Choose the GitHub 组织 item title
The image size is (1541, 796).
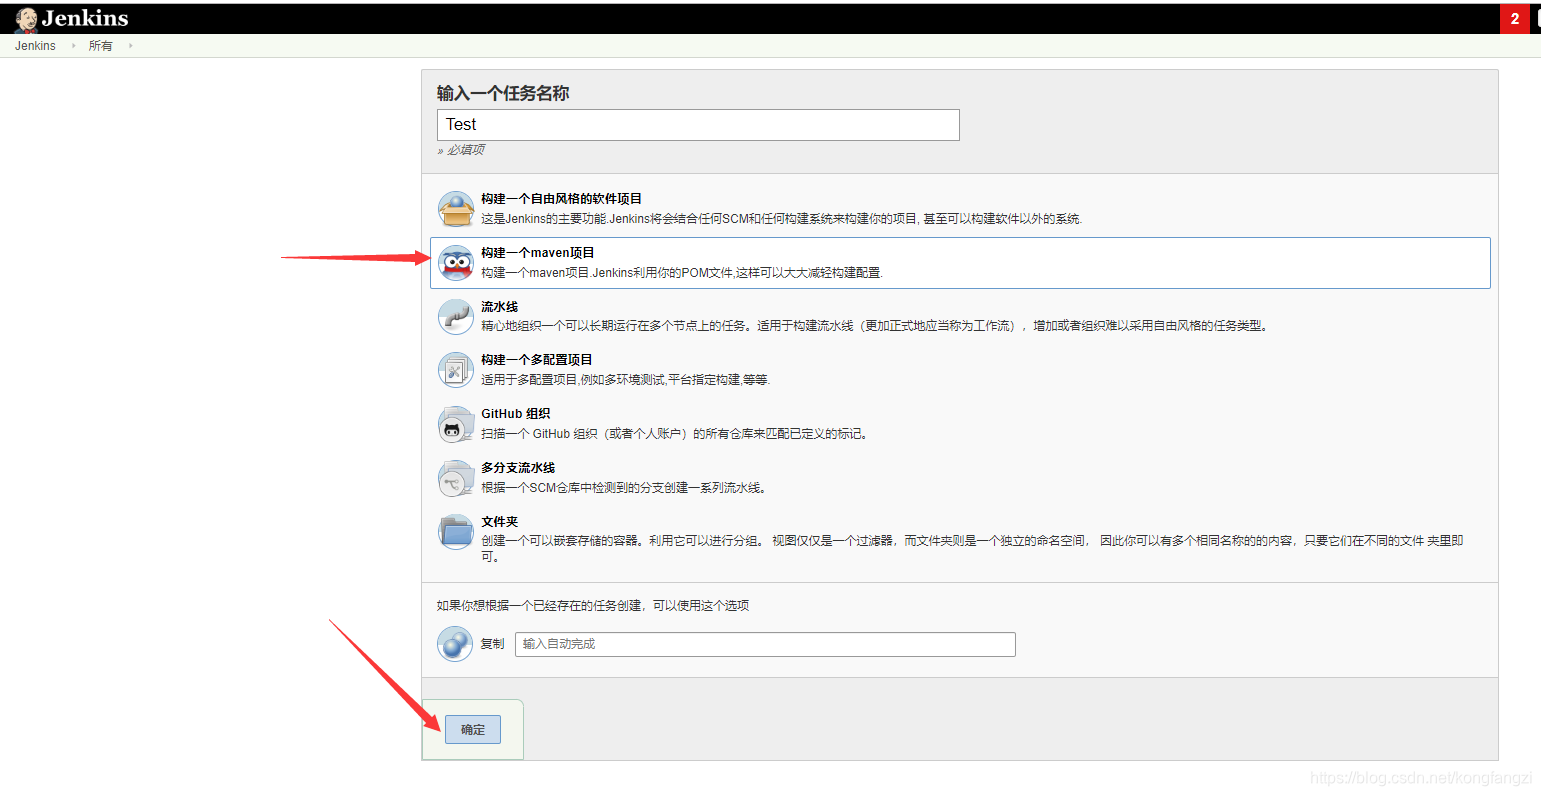[x=516, y=414]
